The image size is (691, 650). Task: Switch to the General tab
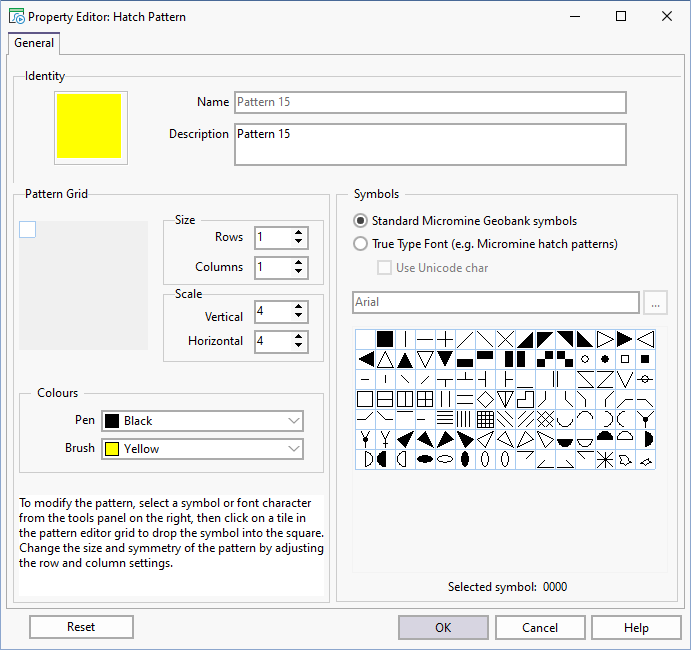pos(34,43)
